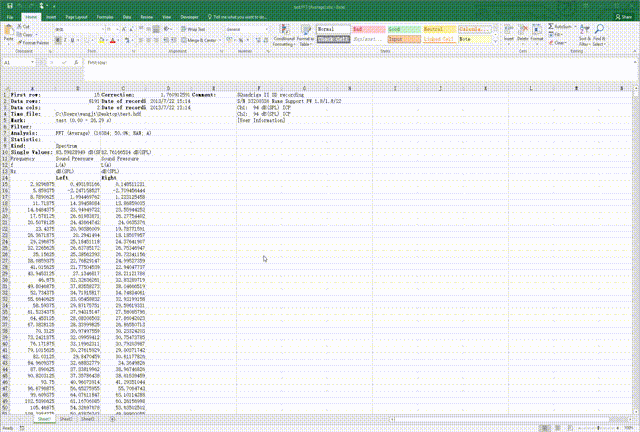Click the Copy button
The width and height of the screenshot is (640, 432).
click(26, 34)
